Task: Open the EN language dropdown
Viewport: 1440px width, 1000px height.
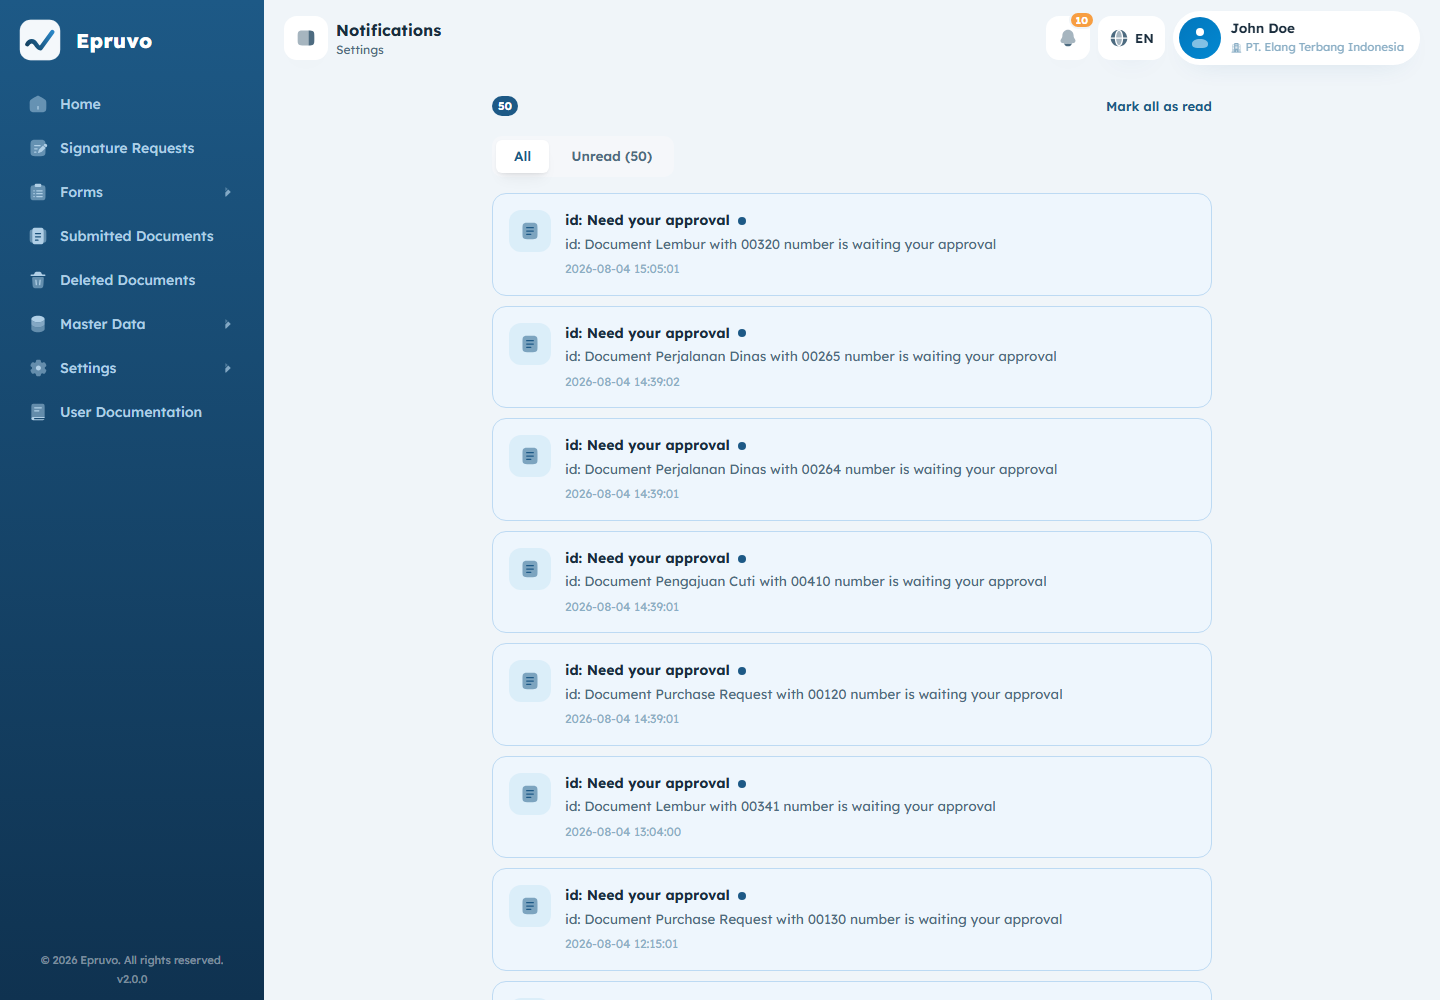Action: pos(1132,38)
